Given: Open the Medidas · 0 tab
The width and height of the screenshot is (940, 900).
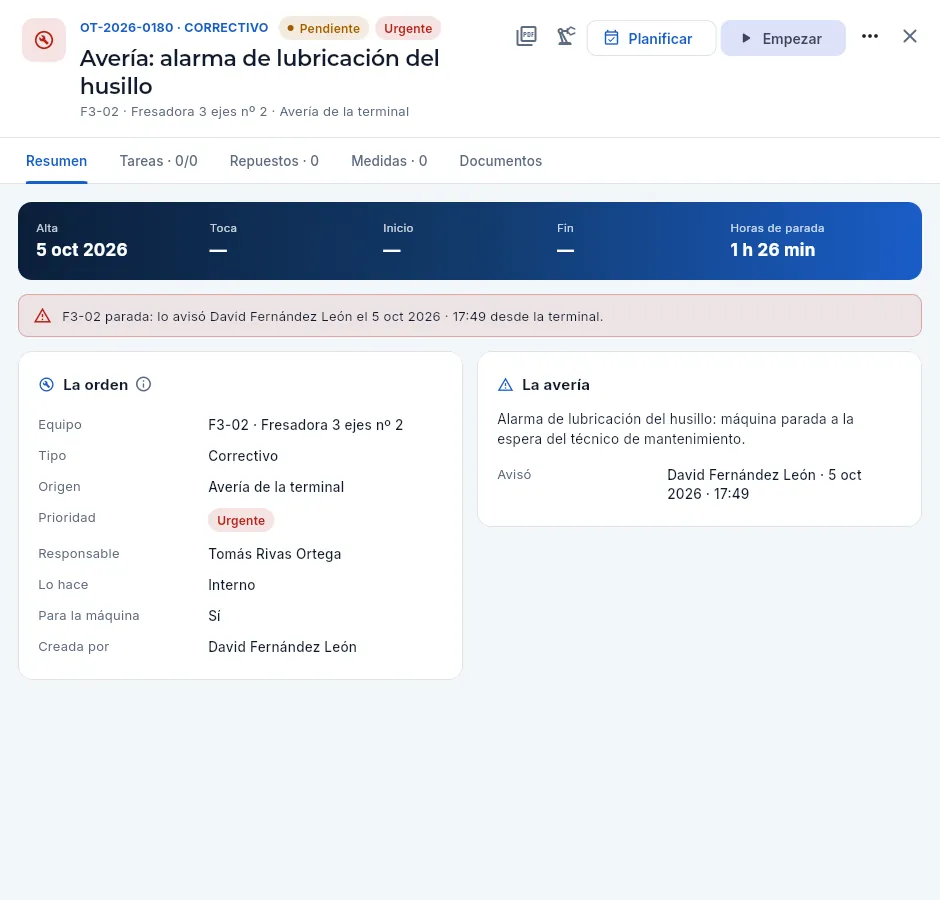Looking at the screenshot, I should (389, 161).
